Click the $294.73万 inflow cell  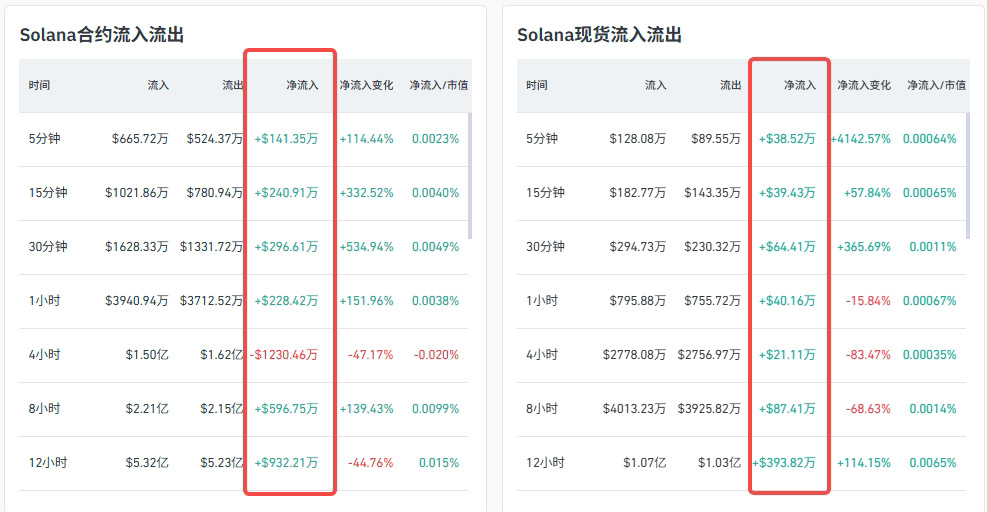coord(638,247)
